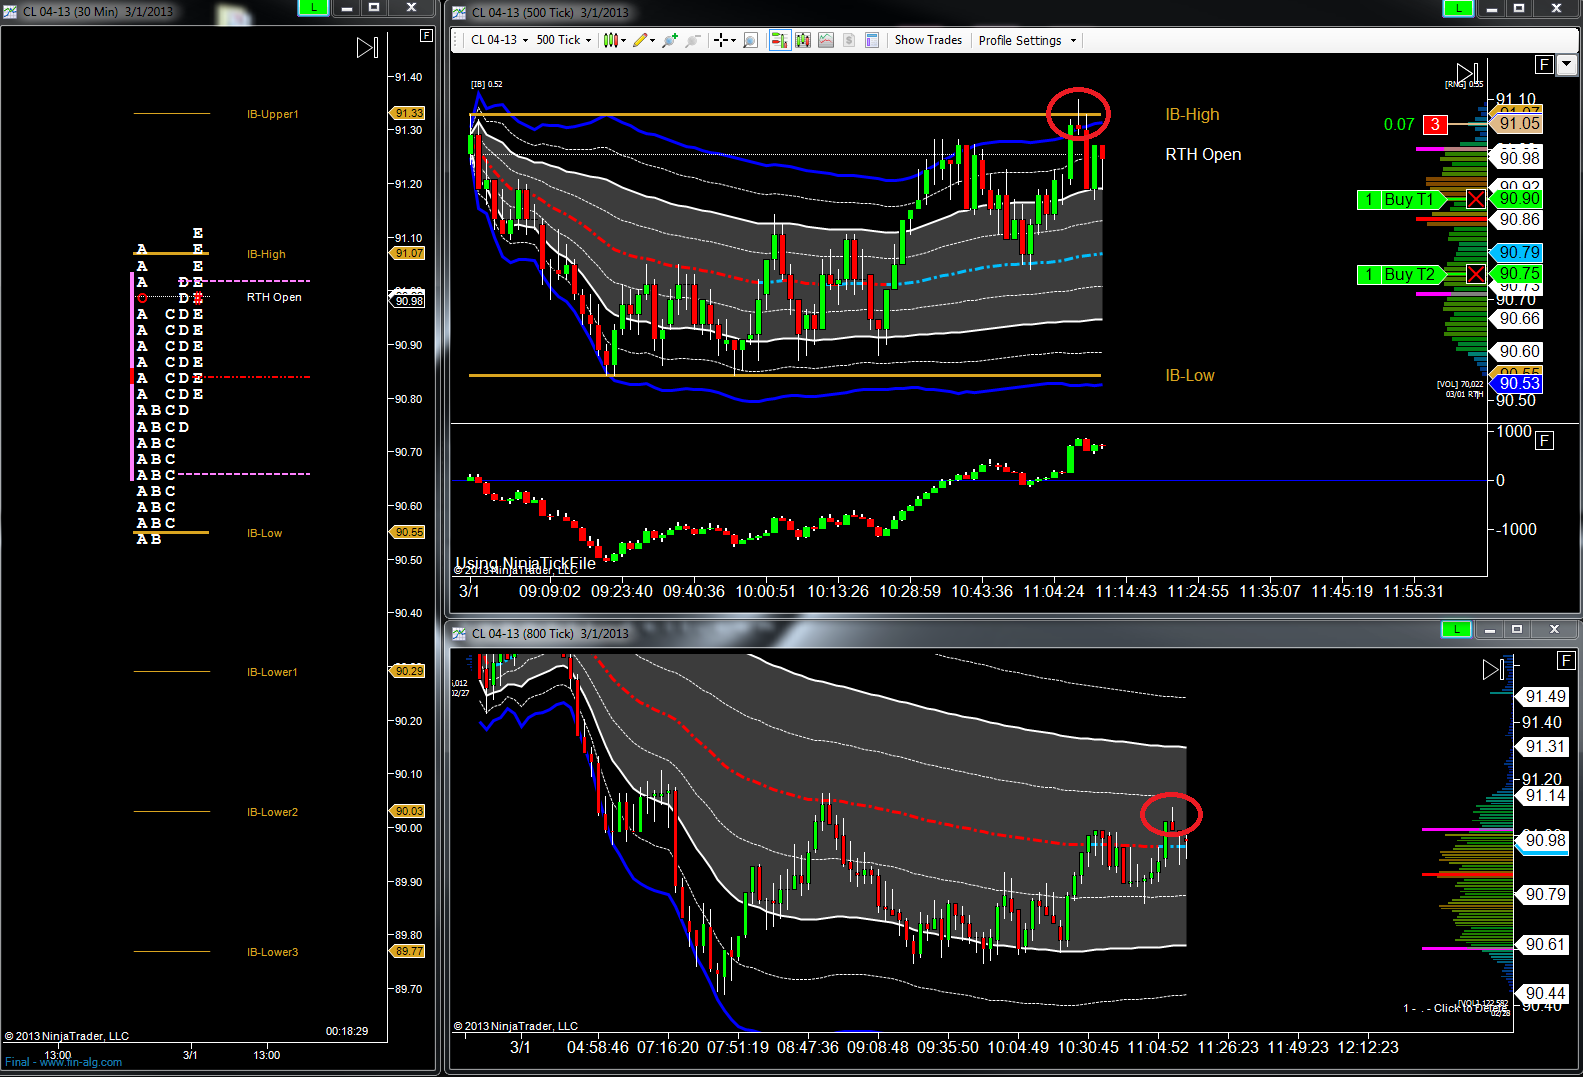
Task: Select the Buy T1 order label
Action: tap(1401, 199)
